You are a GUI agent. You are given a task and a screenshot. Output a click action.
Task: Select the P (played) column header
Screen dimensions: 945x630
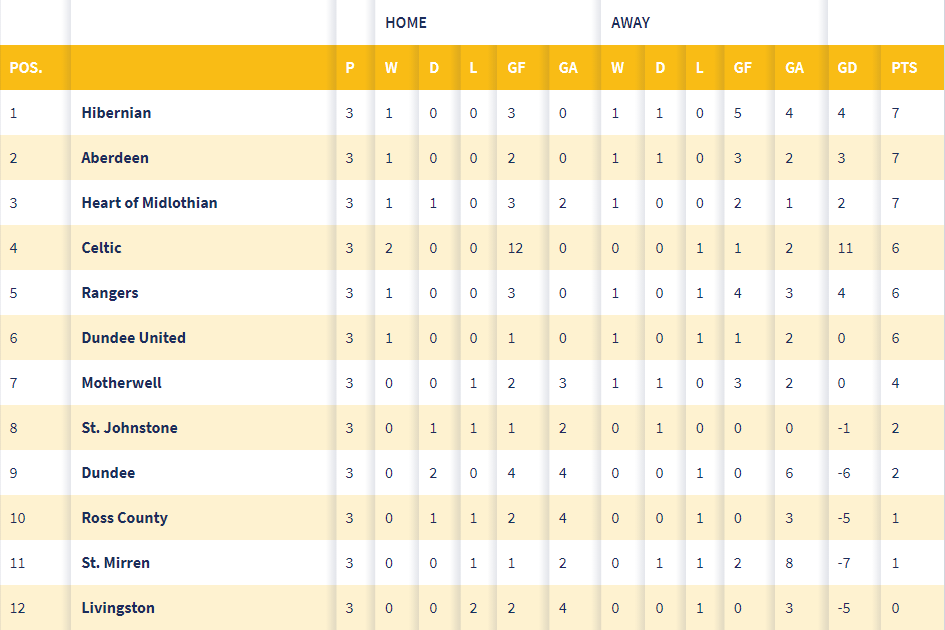point(350,68)
